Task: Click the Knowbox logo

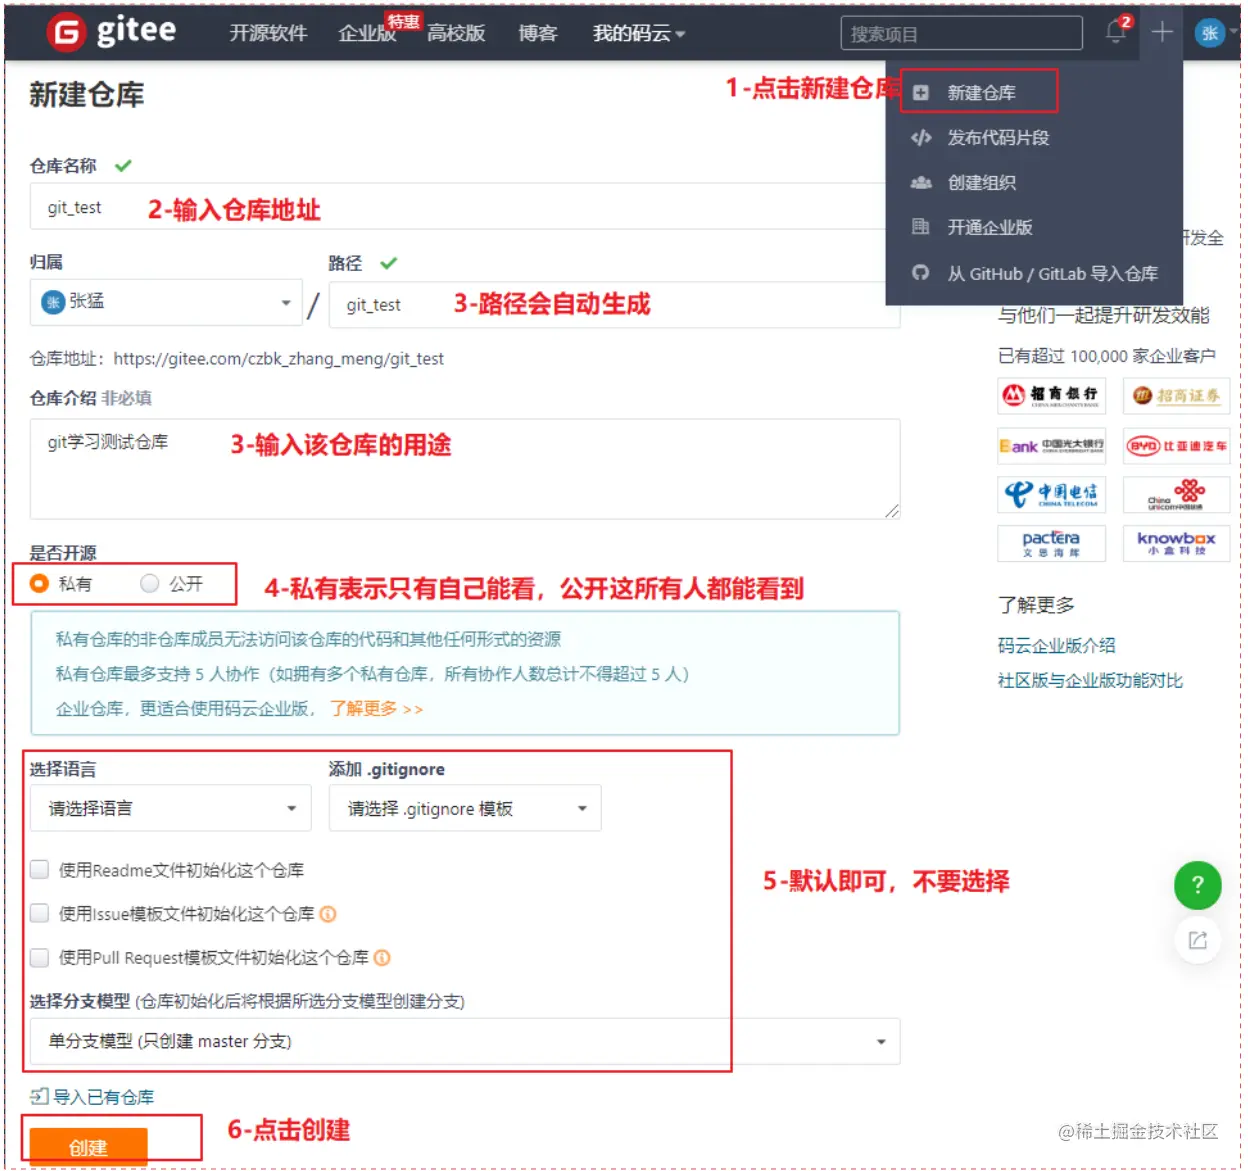Action: coord(1176,543)
